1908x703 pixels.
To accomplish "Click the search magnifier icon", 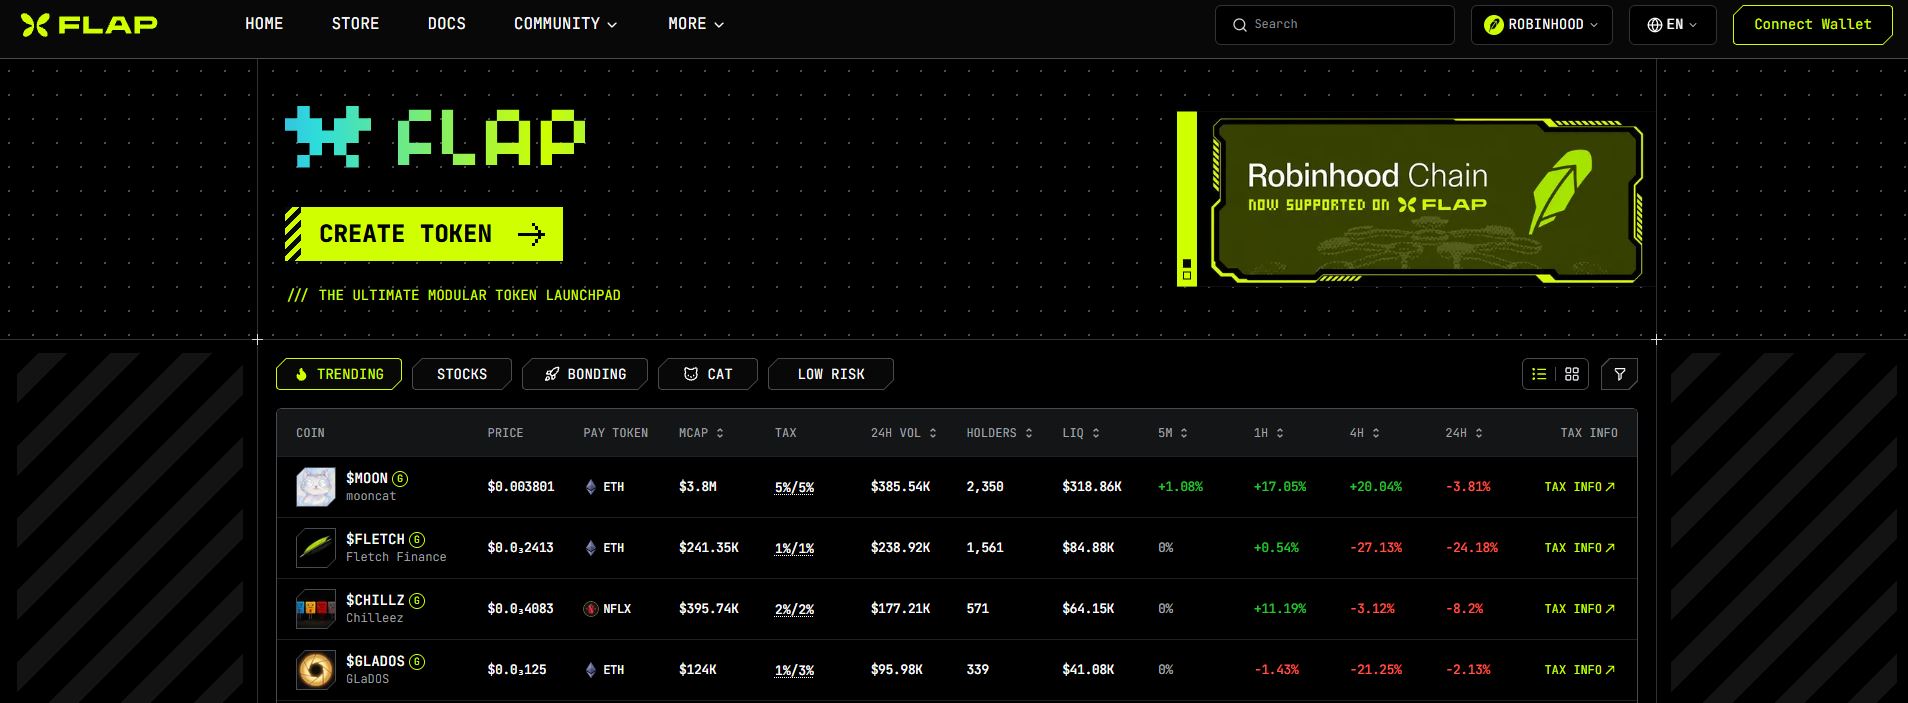I will [x=1240, y=25].
